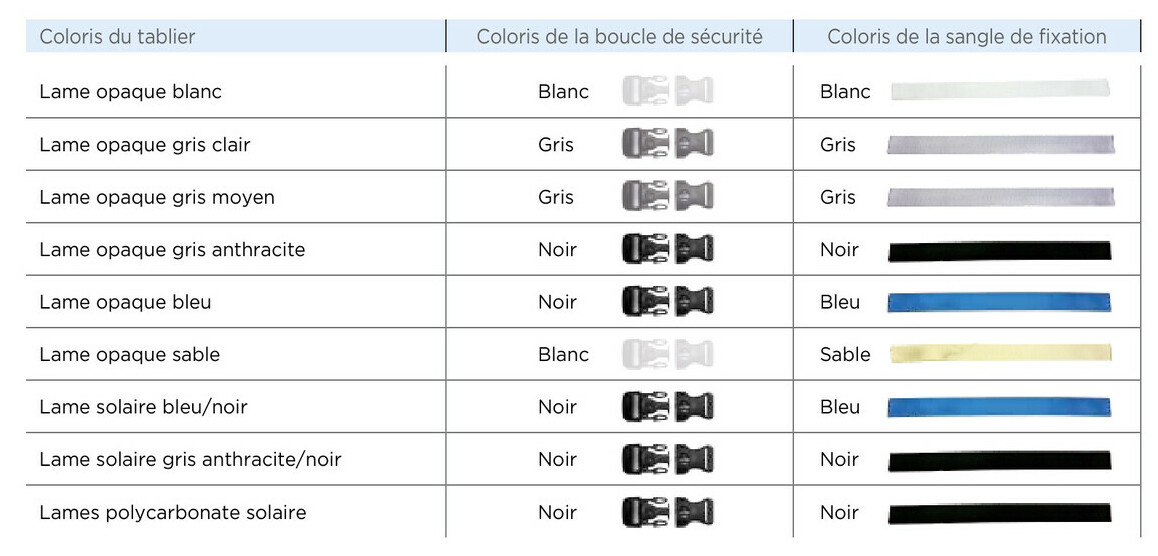
Task: Click the sand strap swatch for Lame opaque sable
Action: pos(1000,354)
